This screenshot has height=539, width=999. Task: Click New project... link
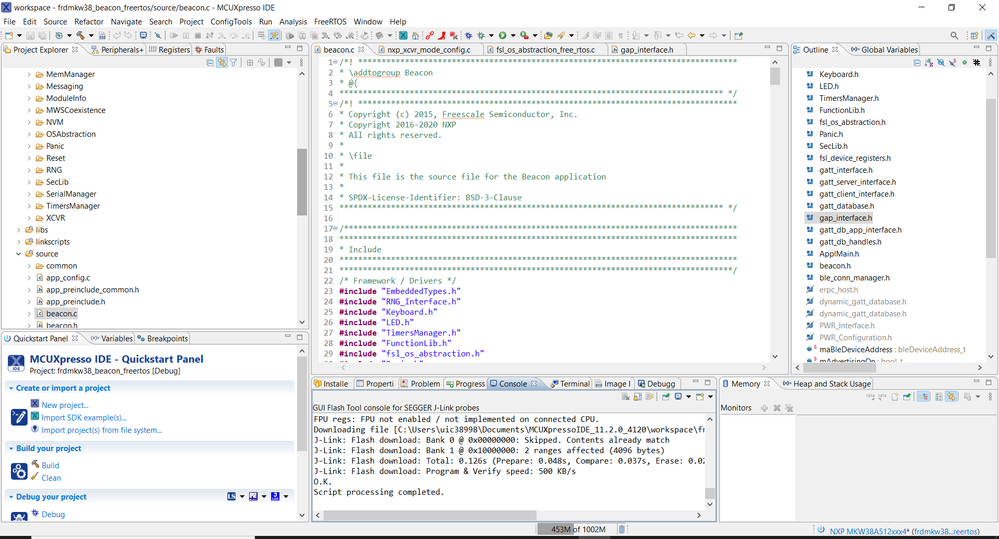65,405
